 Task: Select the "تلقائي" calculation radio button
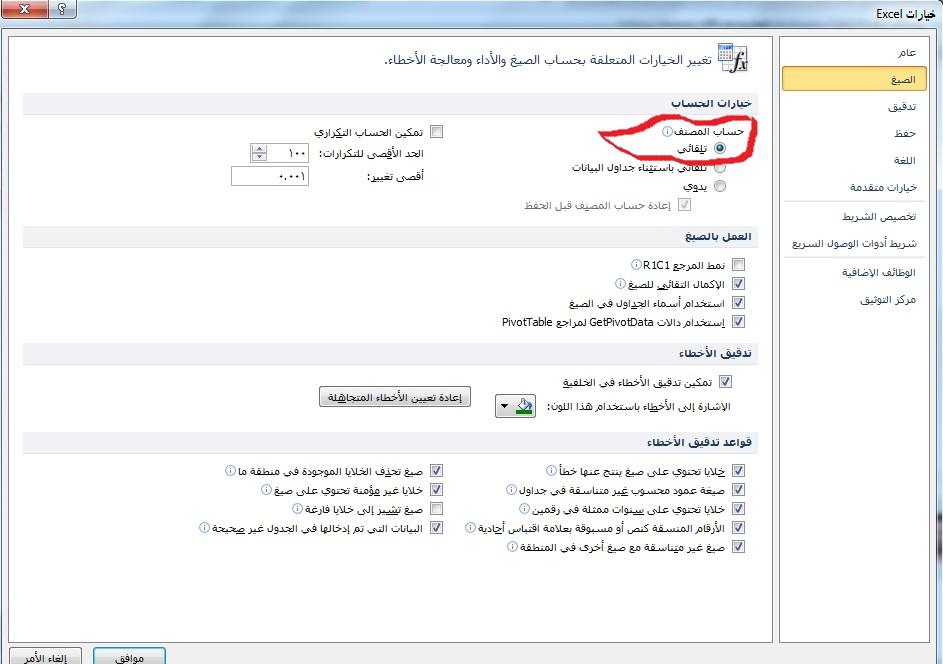(x=720, y=148)
